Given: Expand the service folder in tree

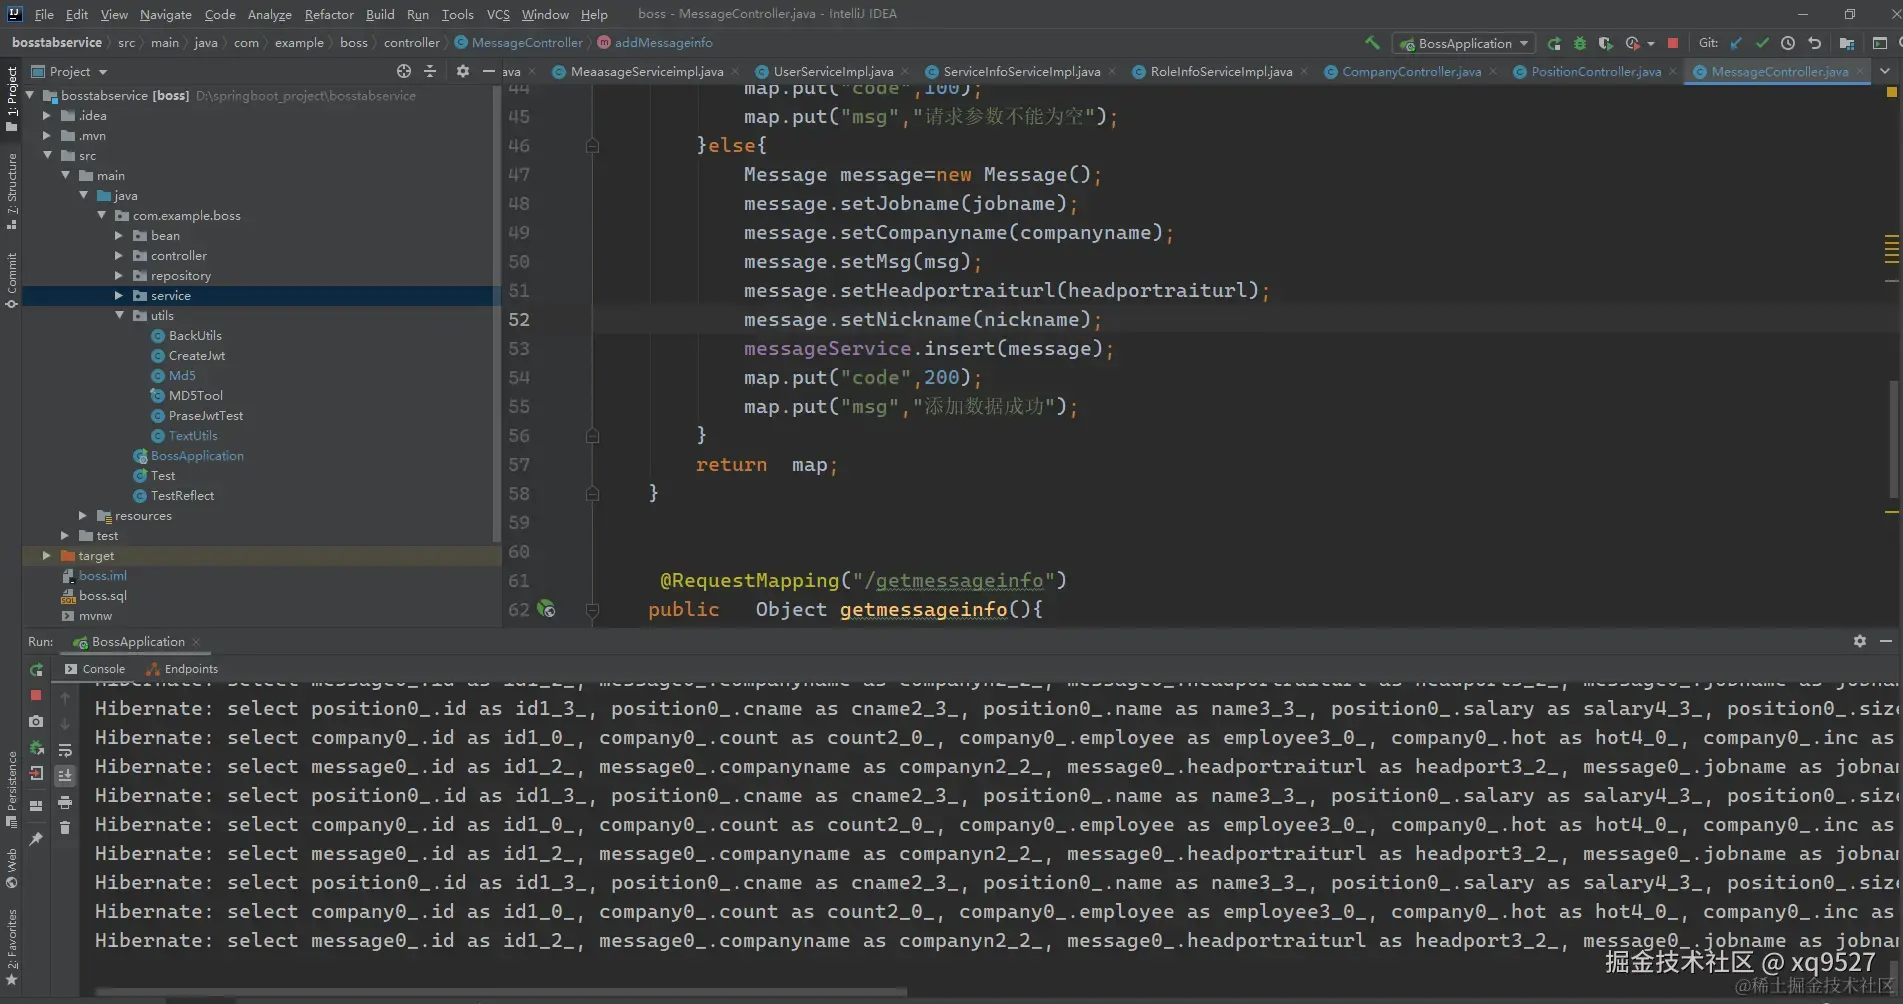Looking at the screenshot, I should coord(118,296).
